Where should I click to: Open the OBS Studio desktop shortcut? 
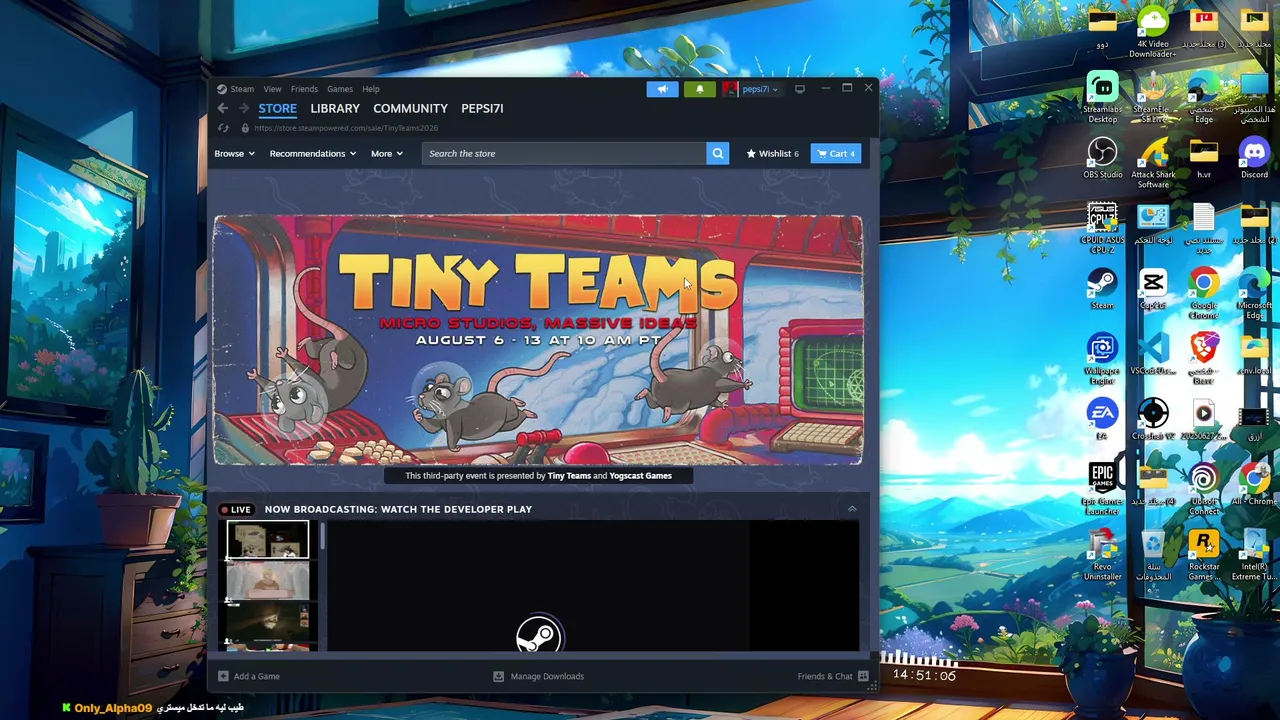click(x=1102, y=158)
